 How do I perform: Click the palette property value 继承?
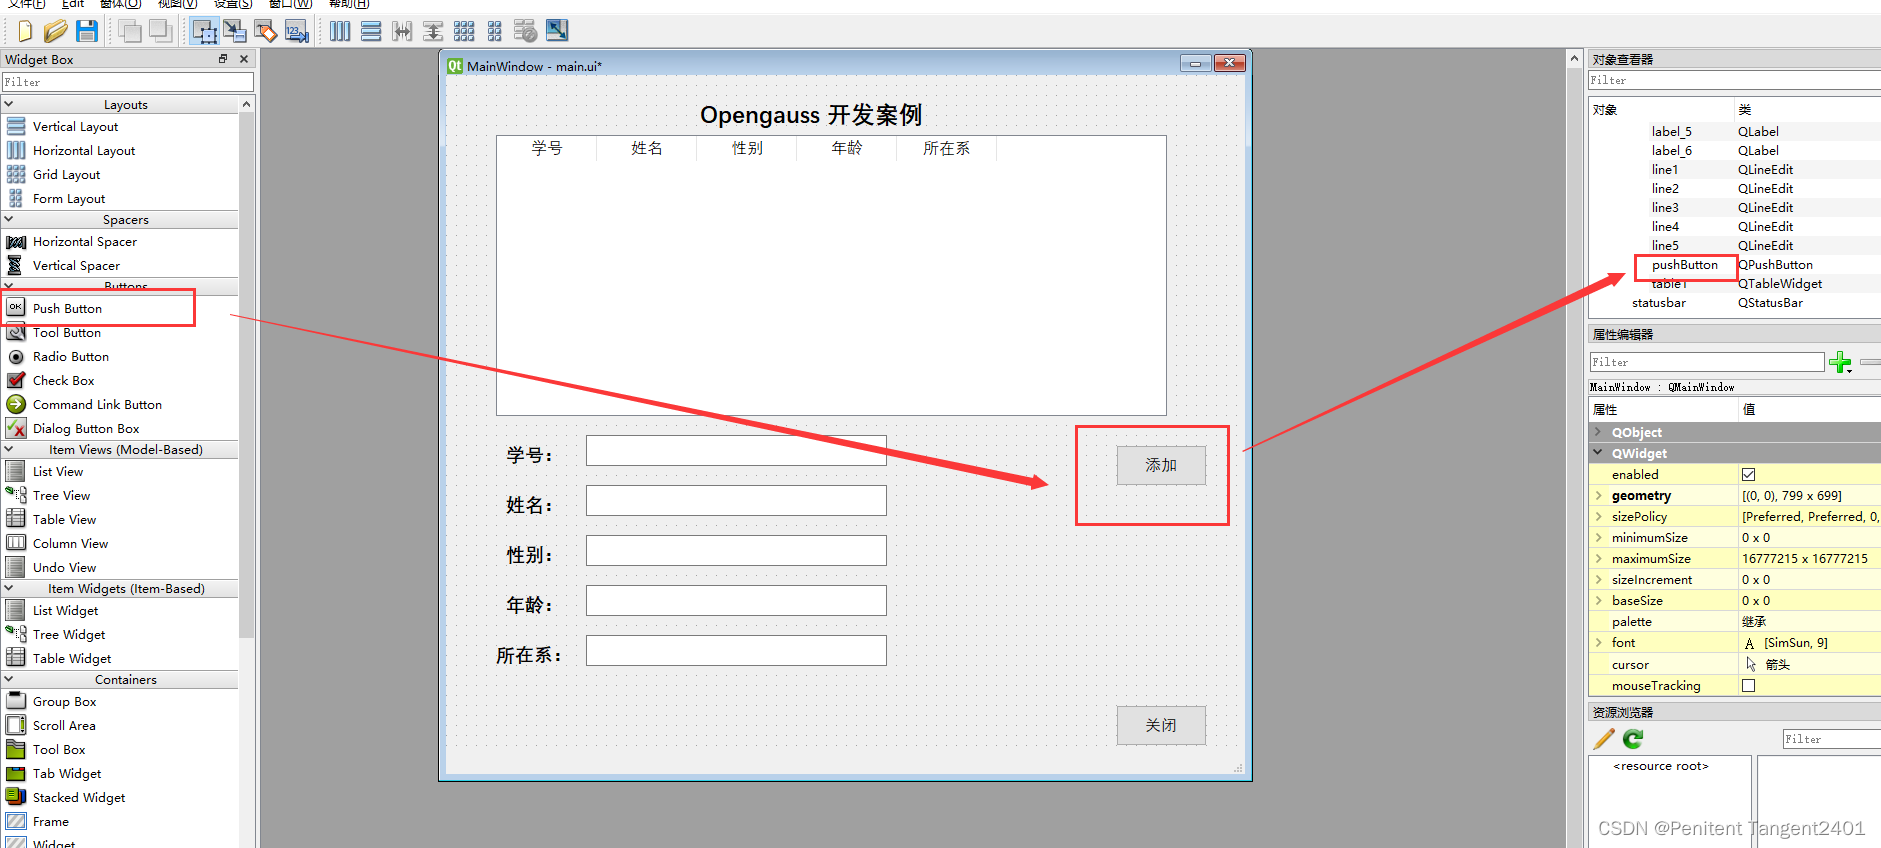1754,622
